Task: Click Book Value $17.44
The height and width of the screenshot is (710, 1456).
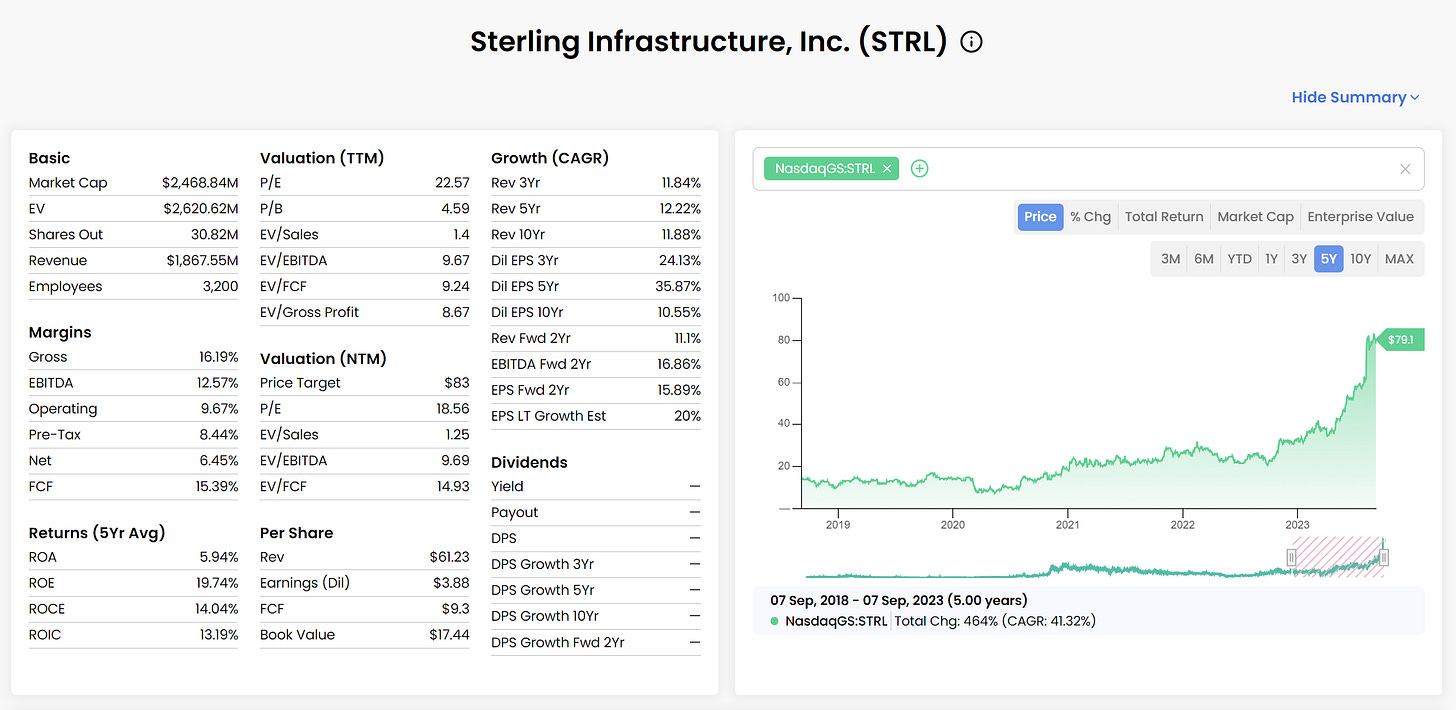Action: (x=448, y=635)
